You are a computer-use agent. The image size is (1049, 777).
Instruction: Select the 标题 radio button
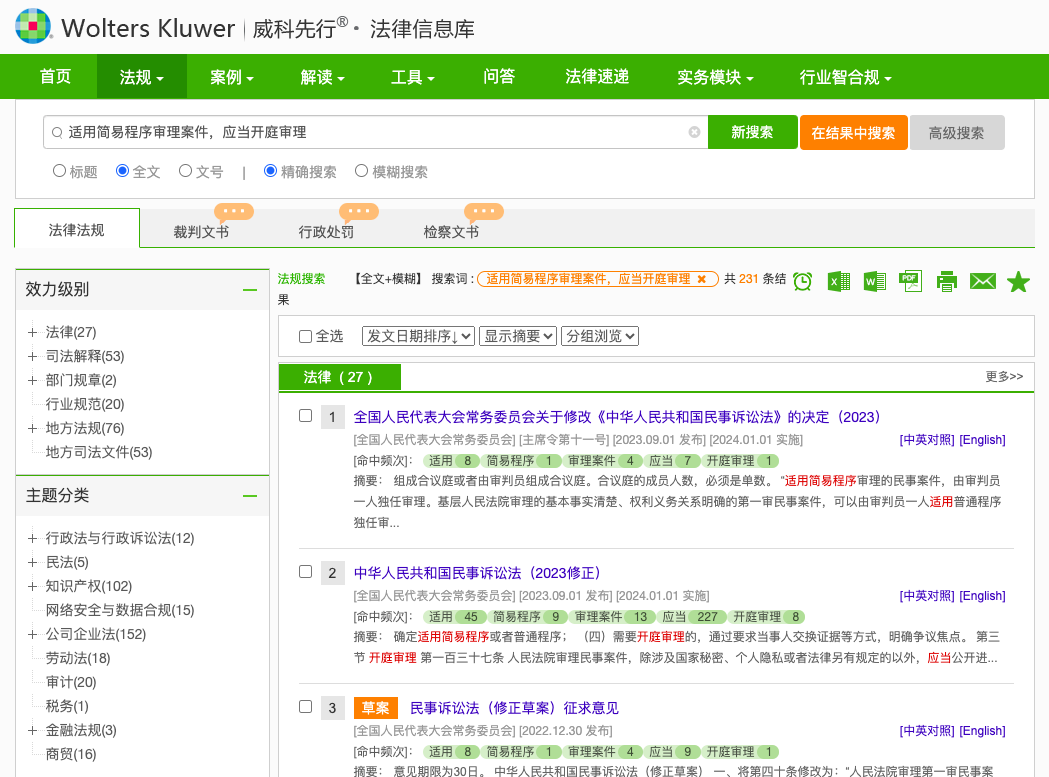(59, 171)
